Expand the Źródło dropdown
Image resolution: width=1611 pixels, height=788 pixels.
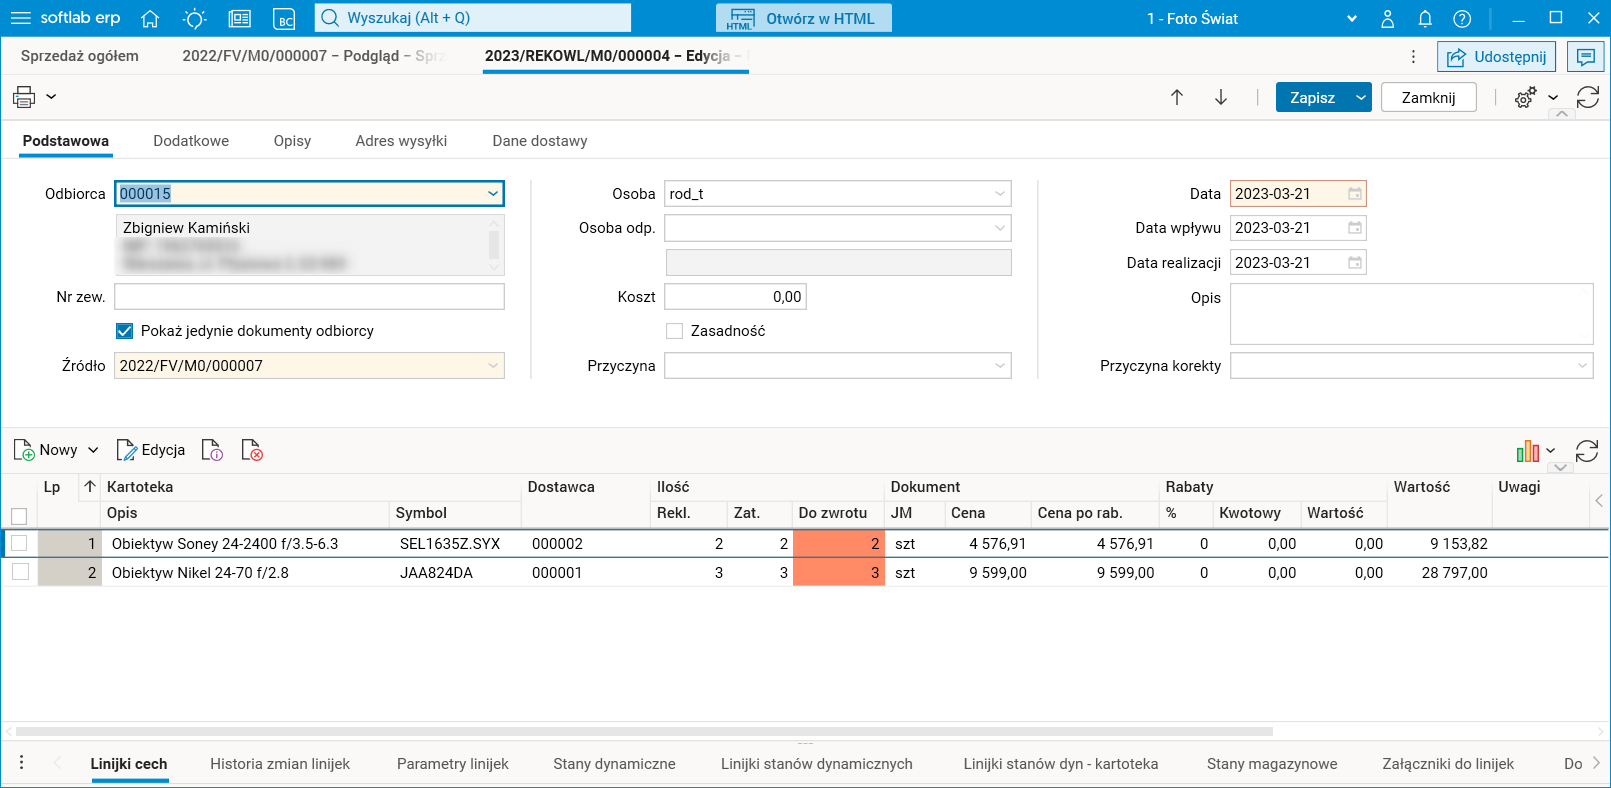[x=493, y=366]
